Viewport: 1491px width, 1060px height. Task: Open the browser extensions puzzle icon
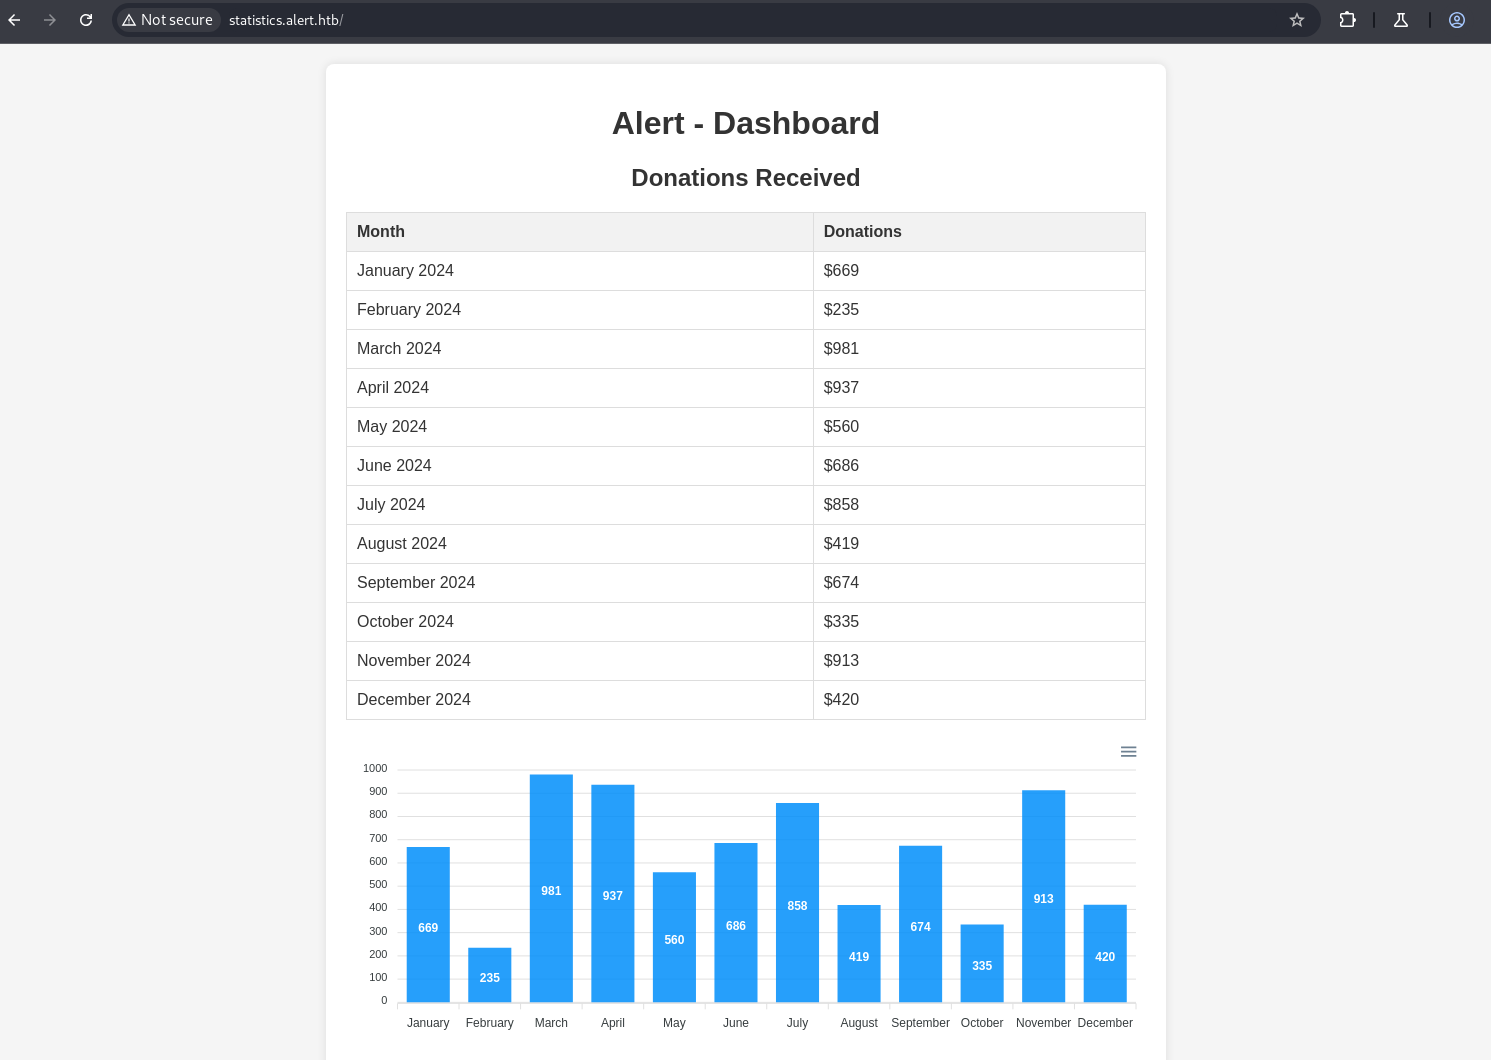pos(1347,20)
